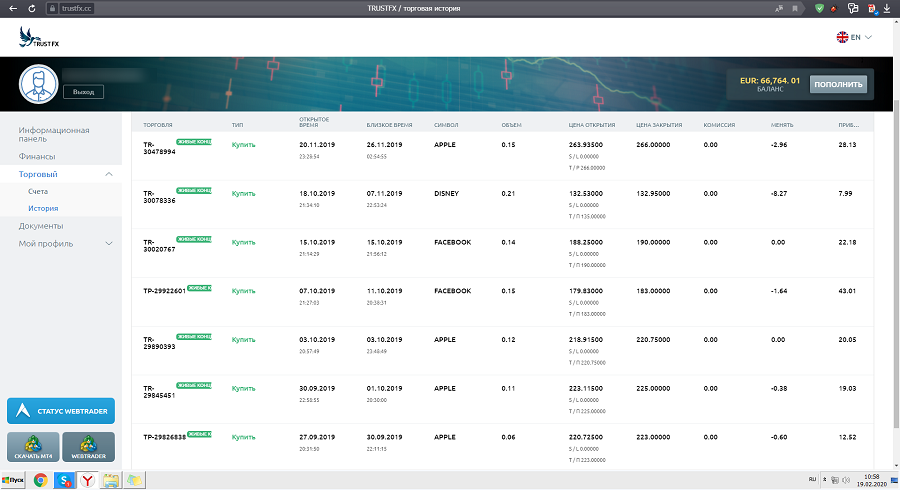This screenshot has width=900, height=490.
Task: Click close price 132.95000
Action: click(653, 193)
